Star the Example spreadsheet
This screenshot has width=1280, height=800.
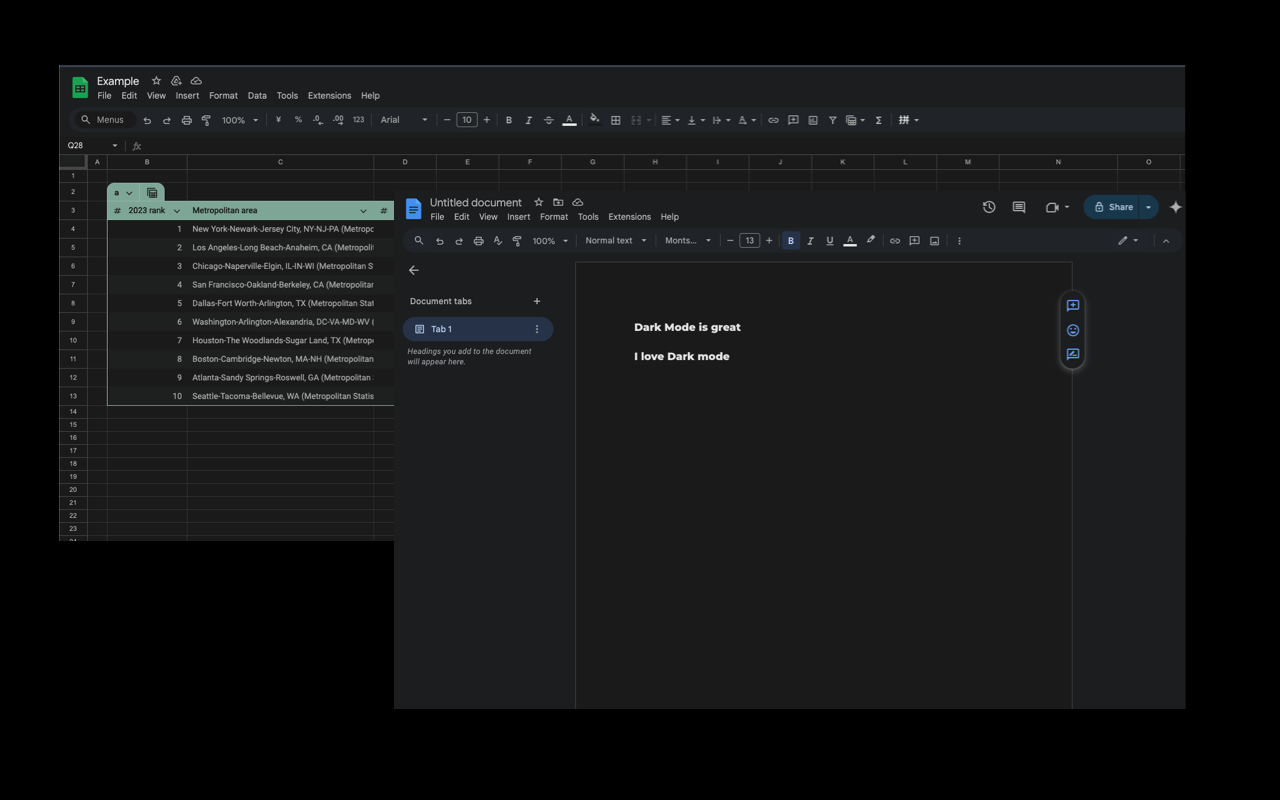(x=156, y=81)
